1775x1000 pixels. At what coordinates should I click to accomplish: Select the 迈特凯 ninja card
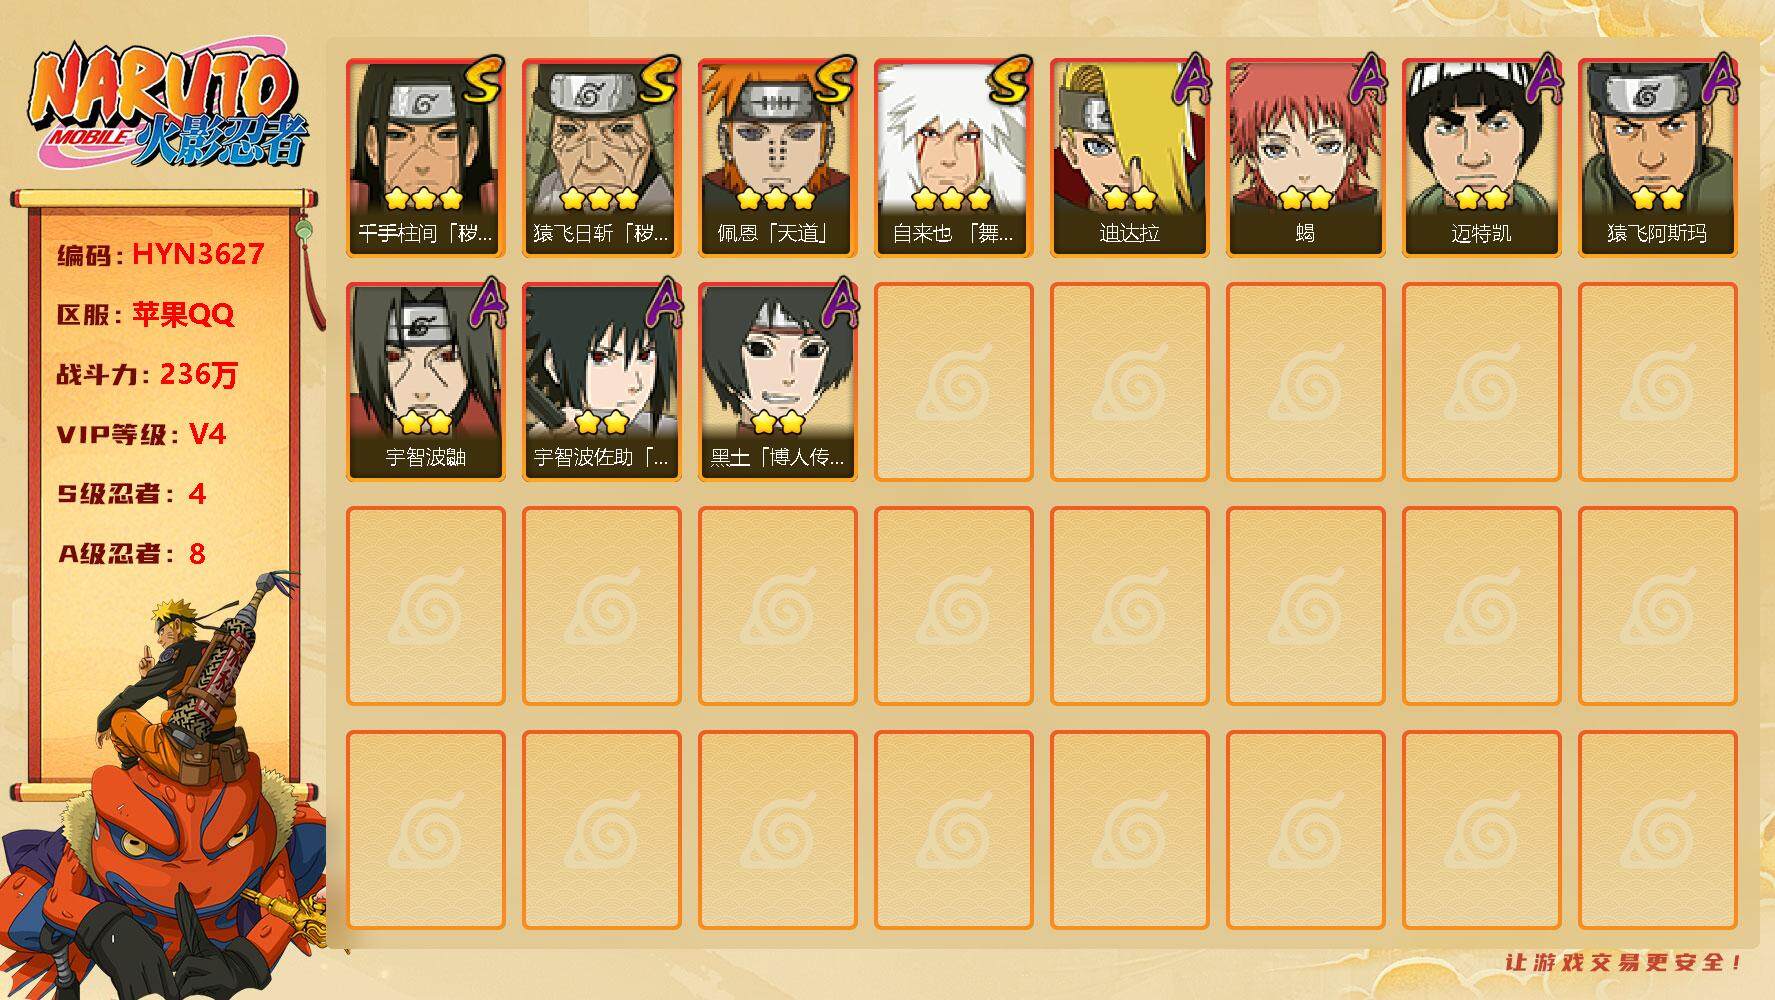[x=1482, y=158]
